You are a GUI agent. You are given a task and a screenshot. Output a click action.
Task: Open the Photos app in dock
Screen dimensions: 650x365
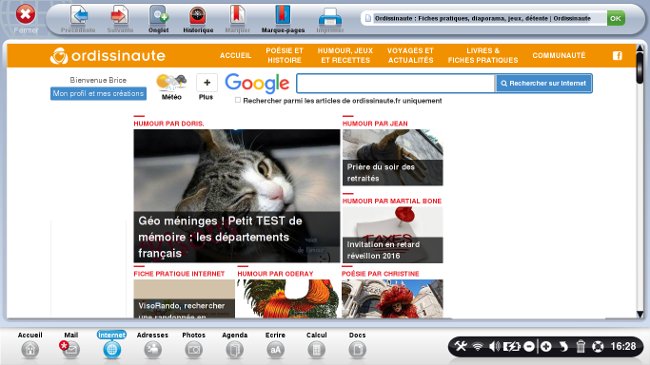194,345
